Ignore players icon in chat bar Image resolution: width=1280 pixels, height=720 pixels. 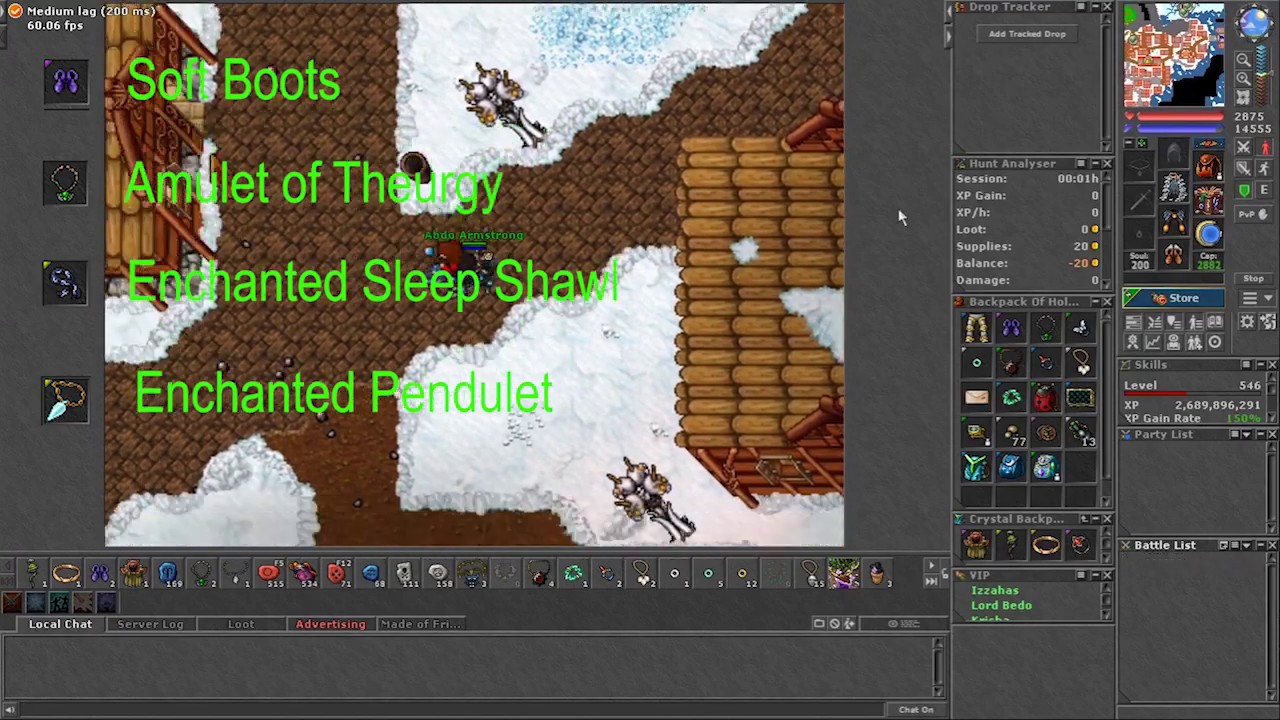[x=834, y=624]
